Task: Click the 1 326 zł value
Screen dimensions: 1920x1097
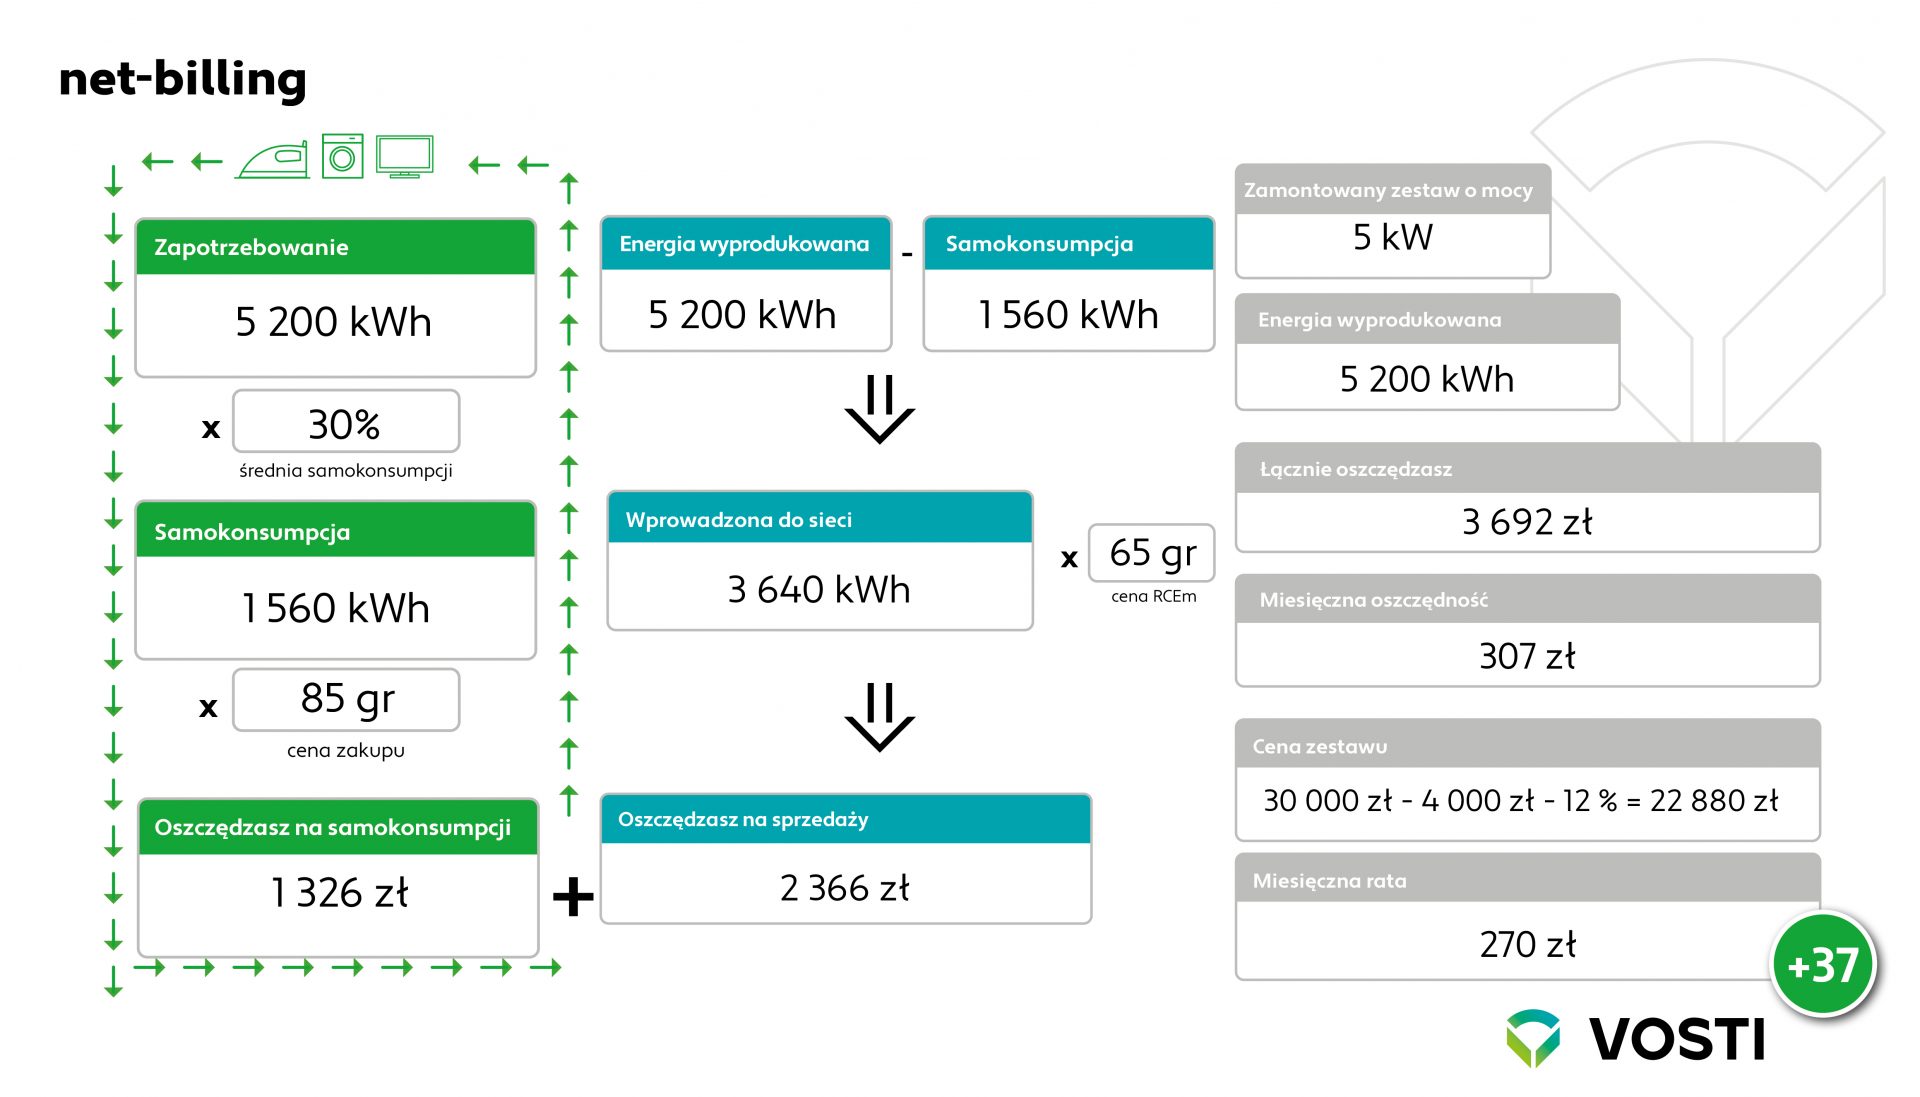Action: tap(339, 892)
